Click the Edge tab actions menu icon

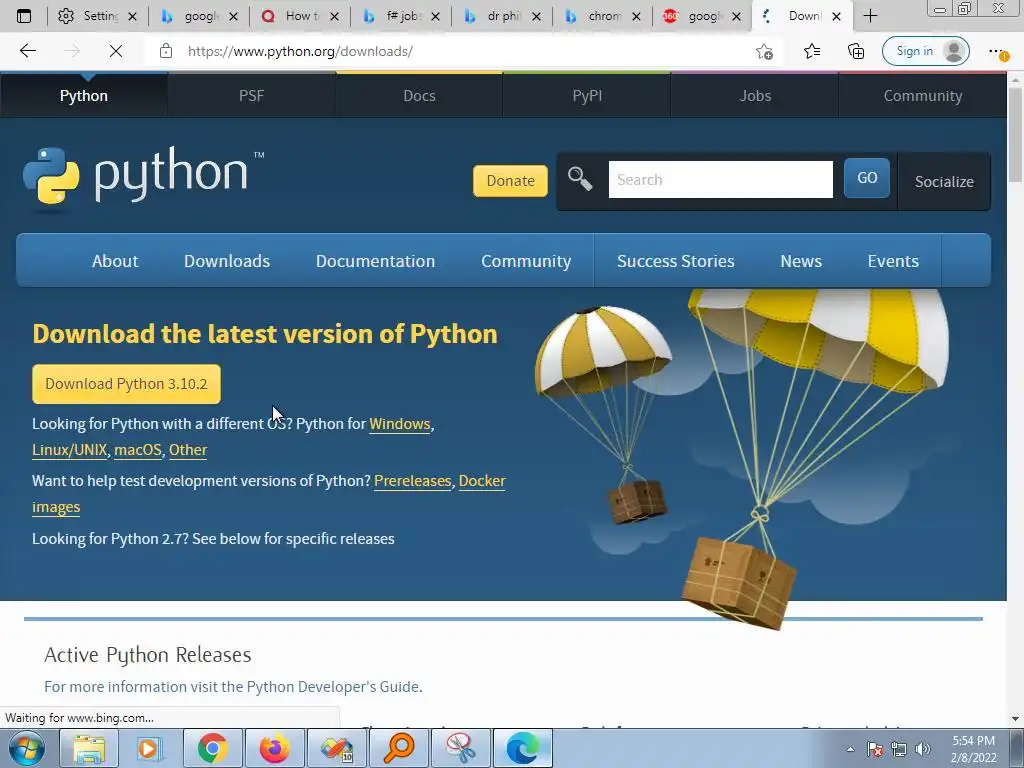pos(24,16)
